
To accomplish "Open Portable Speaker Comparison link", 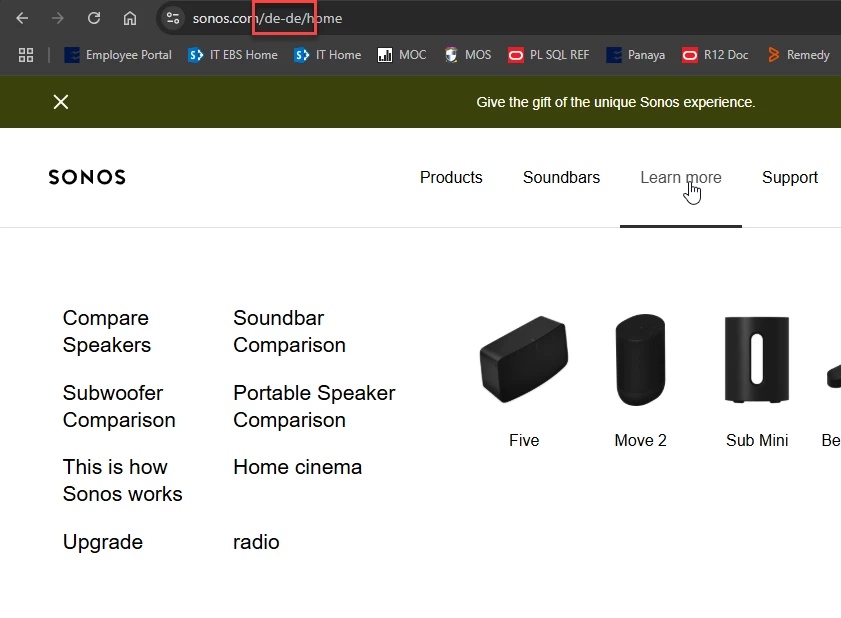I will [314, 407].
